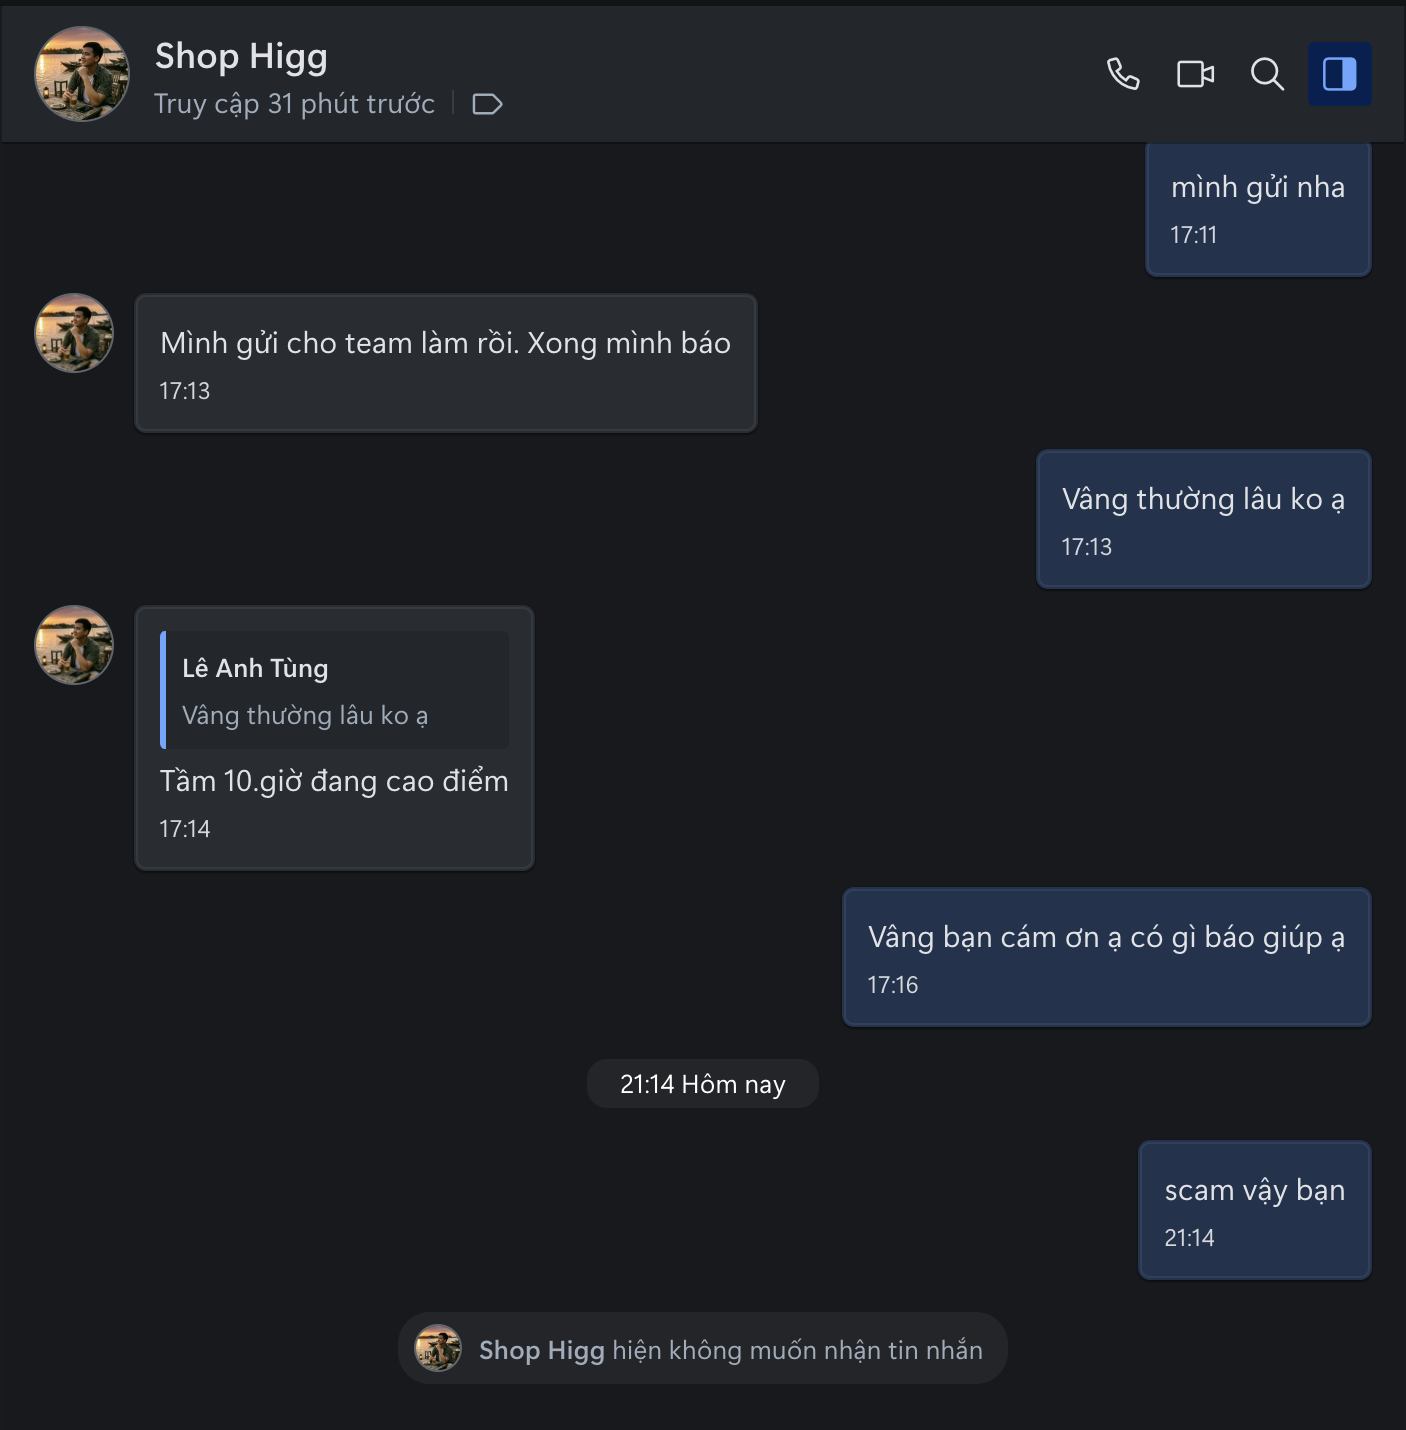
Task: Click the quoted reply from Lê Anh Tùng
Action: [x=335, y=690]
